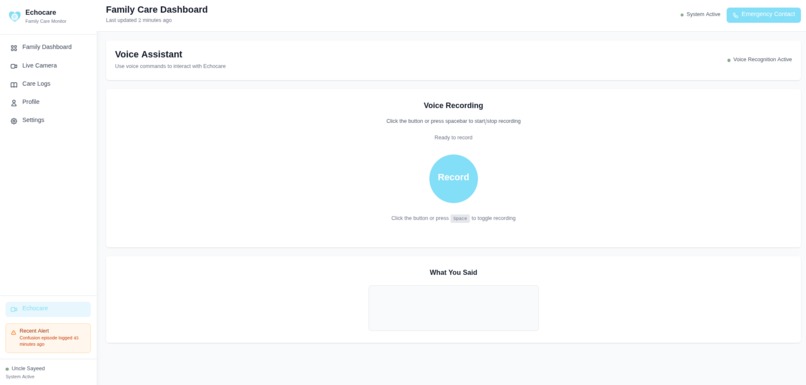Click the 'Last updated 2 minutes ago' text

[139, 21]
